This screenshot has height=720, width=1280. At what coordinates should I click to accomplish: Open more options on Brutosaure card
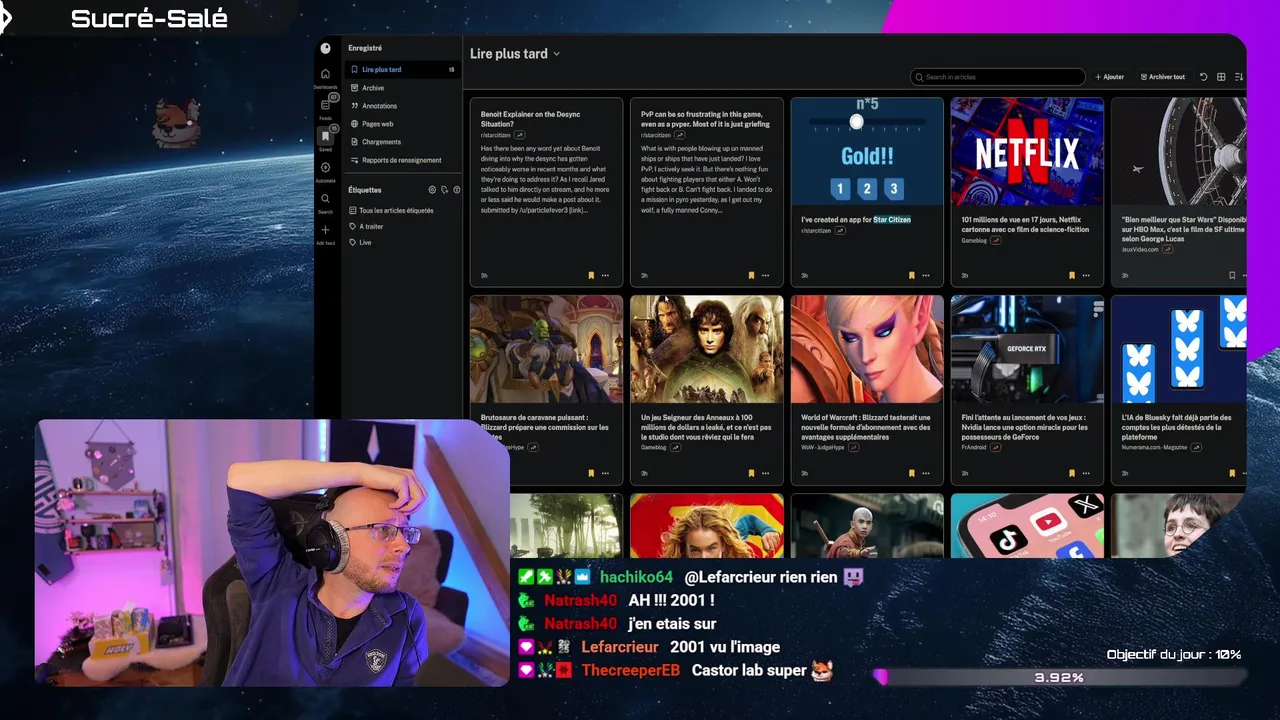click(605, 473)
